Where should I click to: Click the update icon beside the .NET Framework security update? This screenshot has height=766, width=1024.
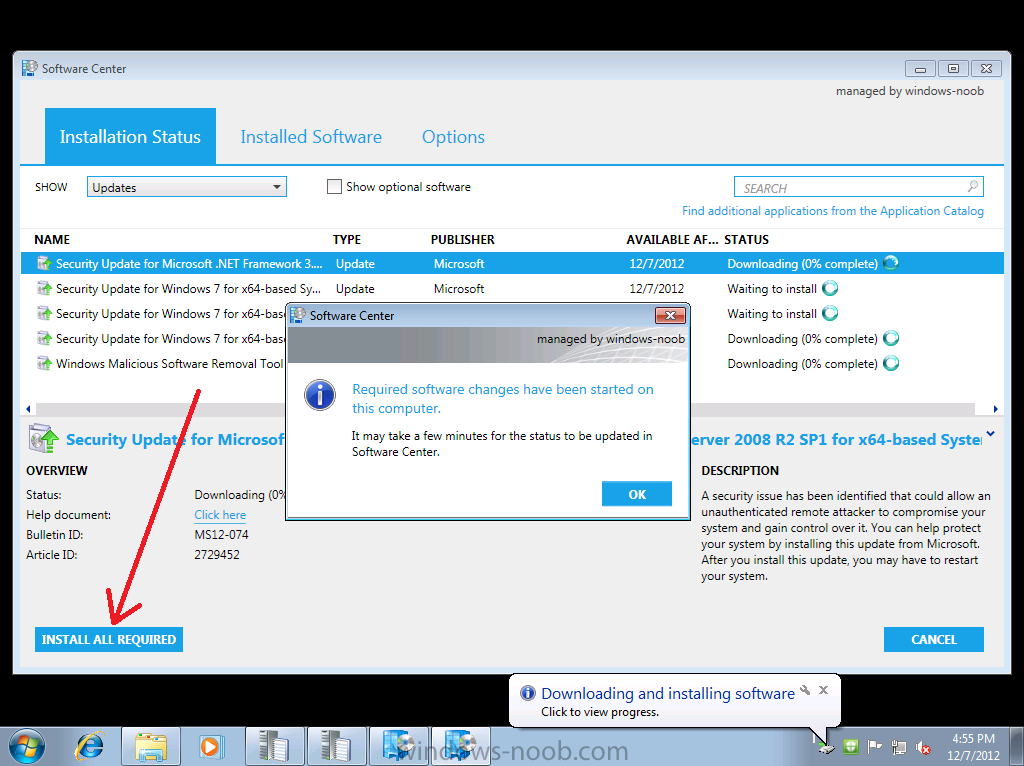pos(44,263)
